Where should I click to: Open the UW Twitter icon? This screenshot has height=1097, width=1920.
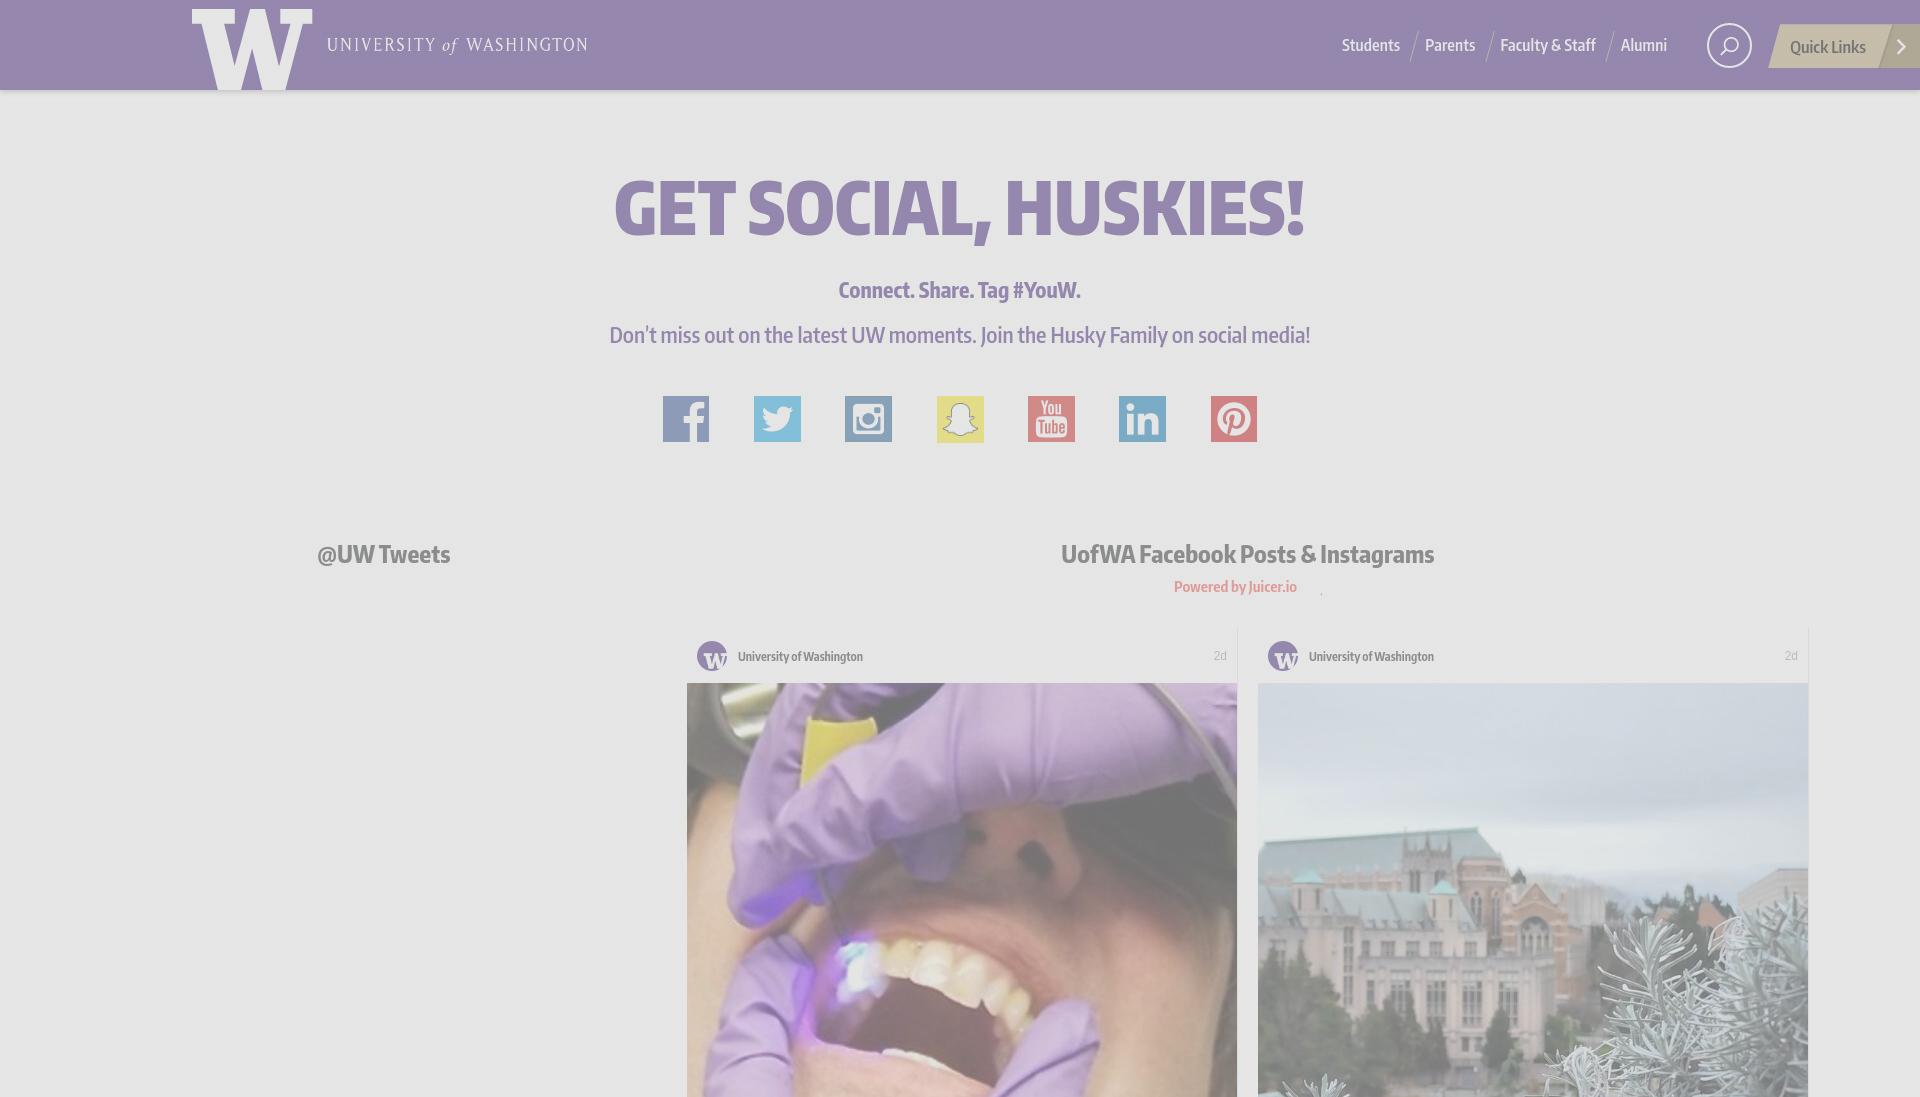(x=777, y=419)
